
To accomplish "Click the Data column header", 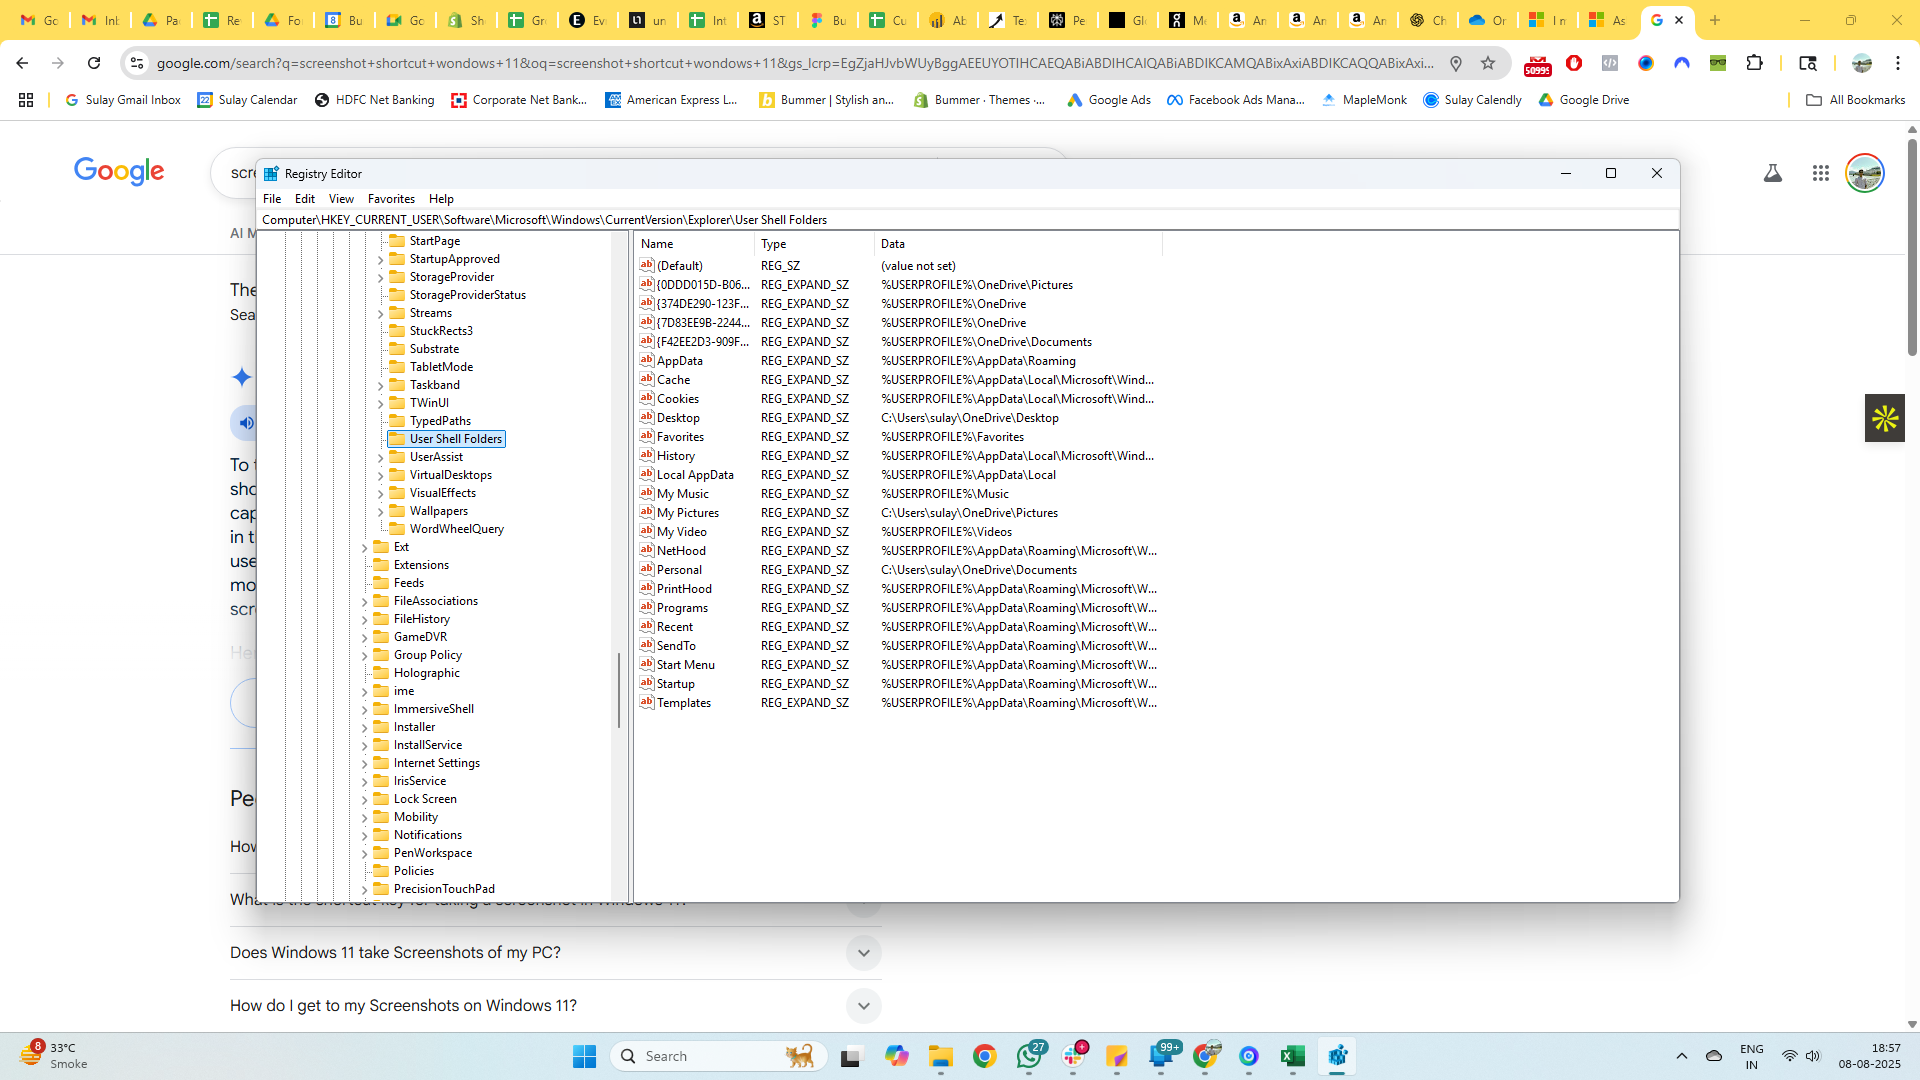I will 1018,244.
